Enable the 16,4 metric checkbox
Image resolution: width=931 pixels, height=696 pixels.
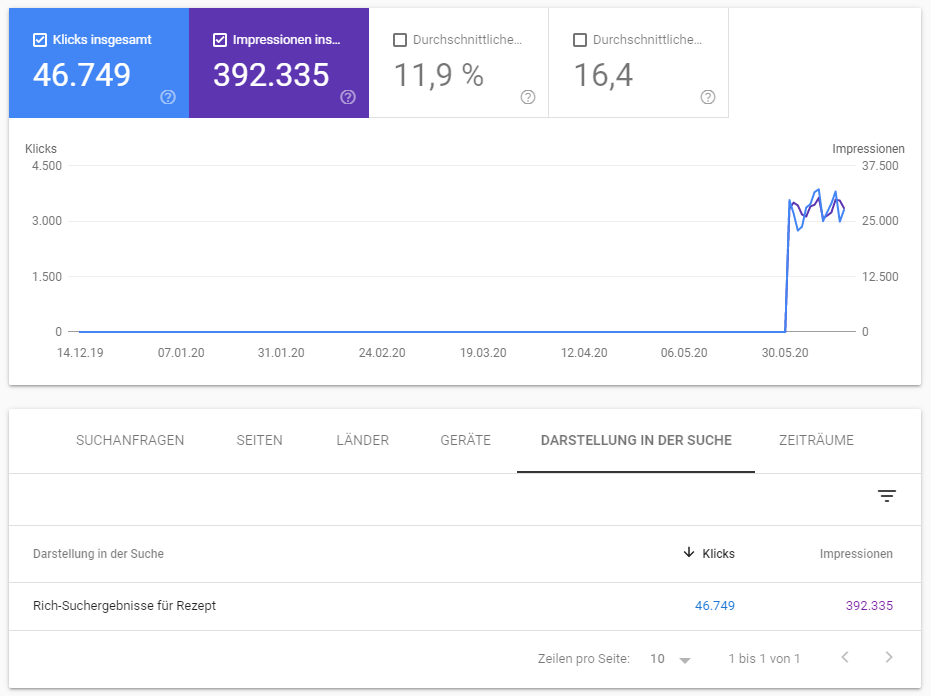pyautogui.click(x=580, y=40)
